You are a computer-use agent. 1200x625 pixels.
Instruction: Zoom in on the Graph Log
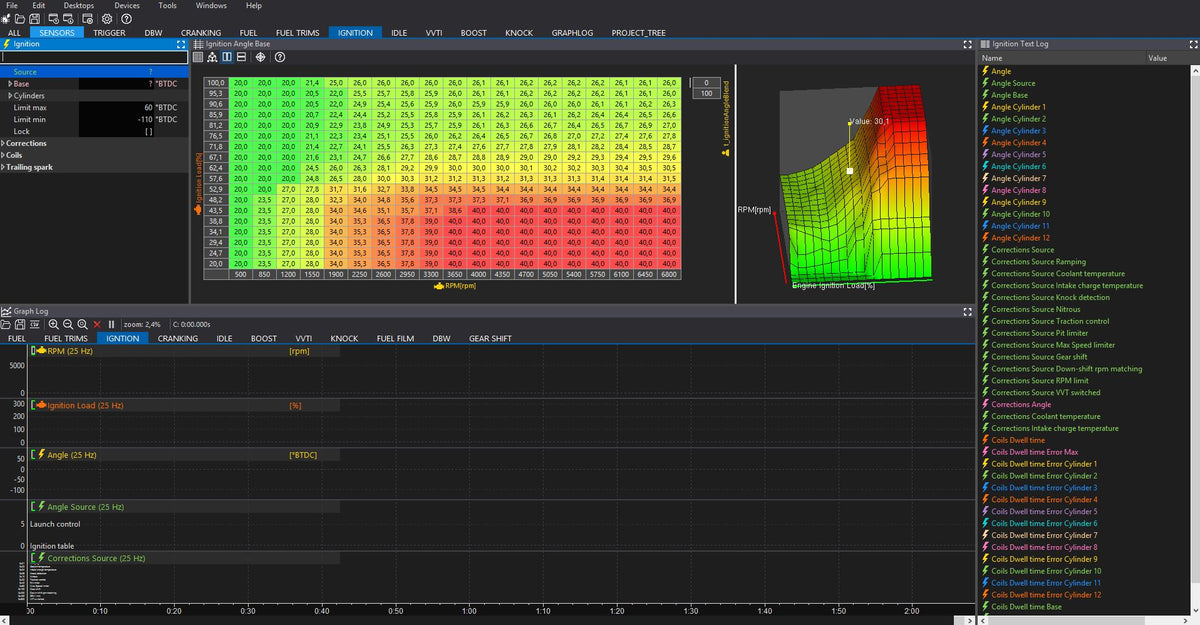click(x=54, y=324)
